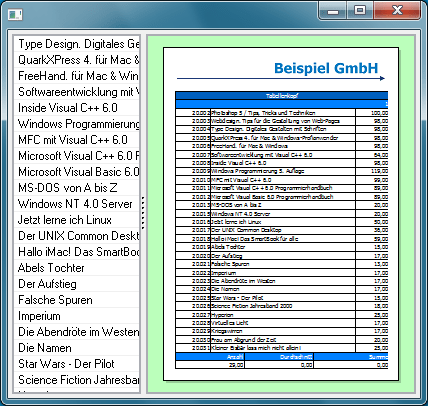Viewport: 428px width, 406px height.
Task: Select 'Abels Tochter' in the list
Action: 77,268
